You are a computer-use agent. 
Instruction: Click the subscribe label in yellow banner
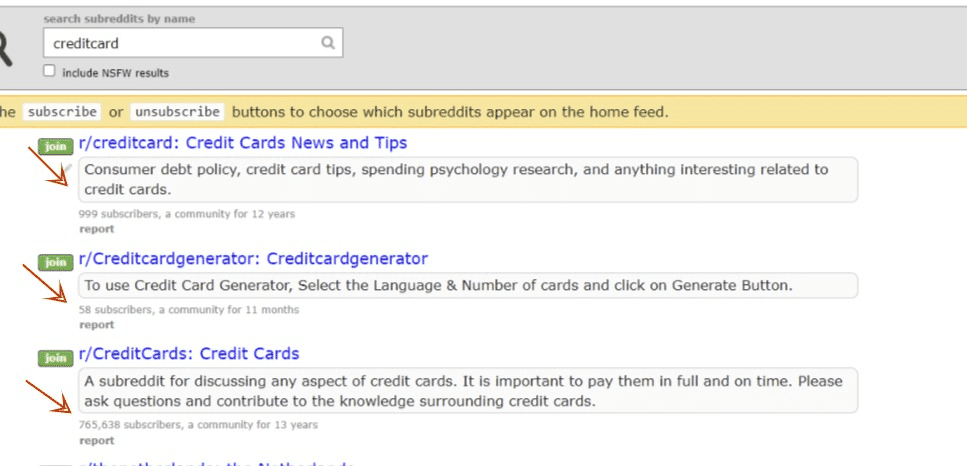pos(62,112)
